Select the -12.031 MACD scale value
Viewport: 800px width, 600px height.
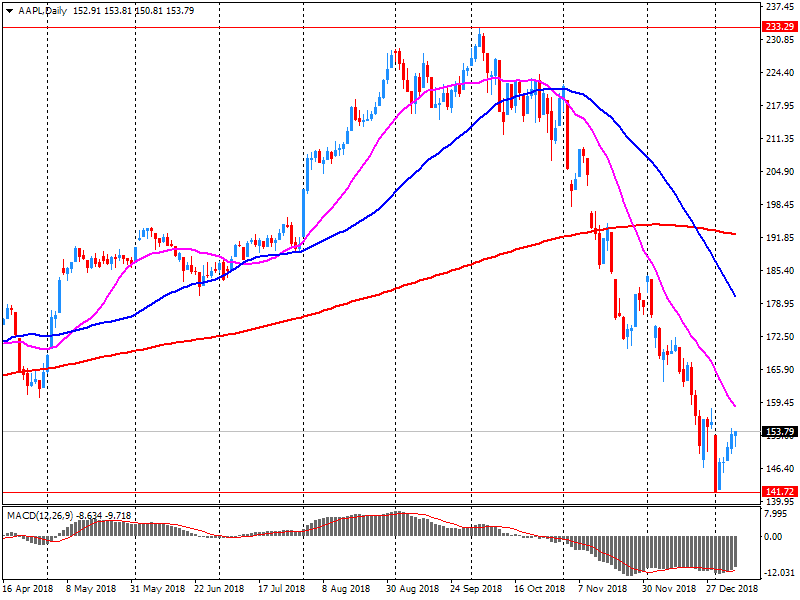[x=779, y=572]
